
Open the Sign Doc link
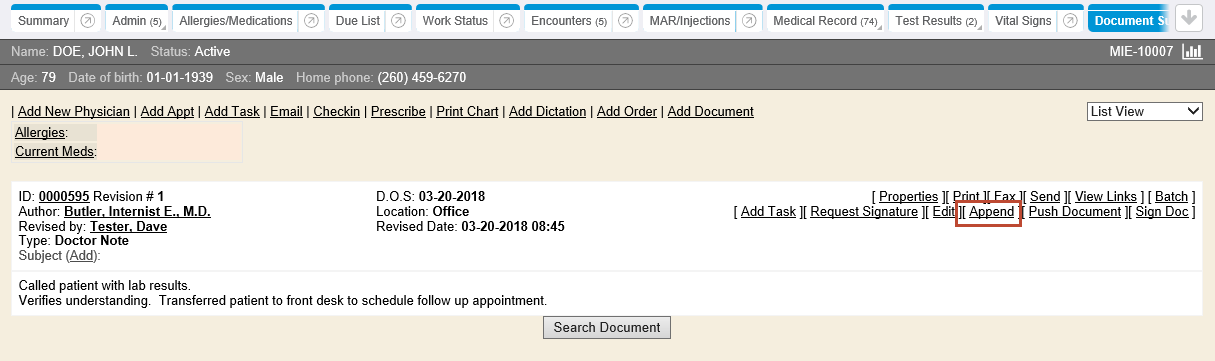(1162, 212)
